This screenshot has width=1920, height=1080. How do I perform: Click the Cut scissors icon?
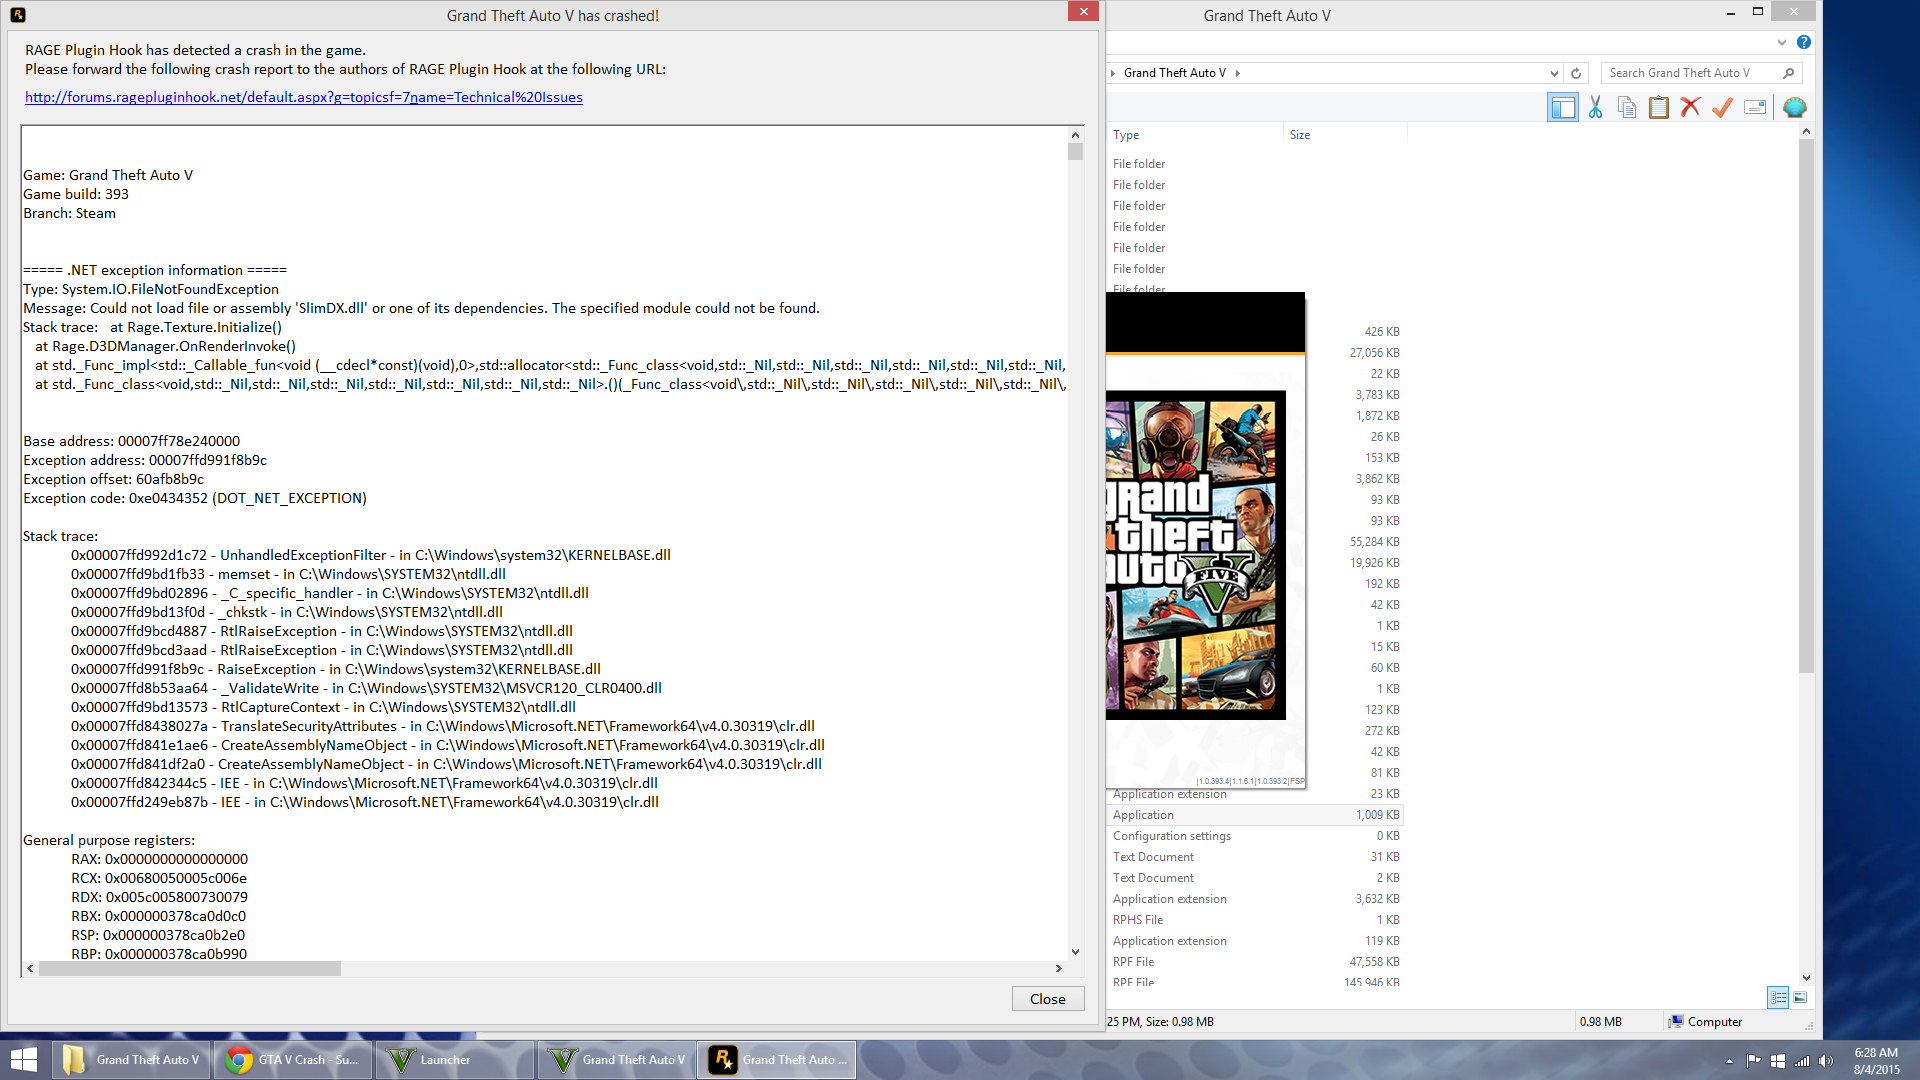[1595, 108]
